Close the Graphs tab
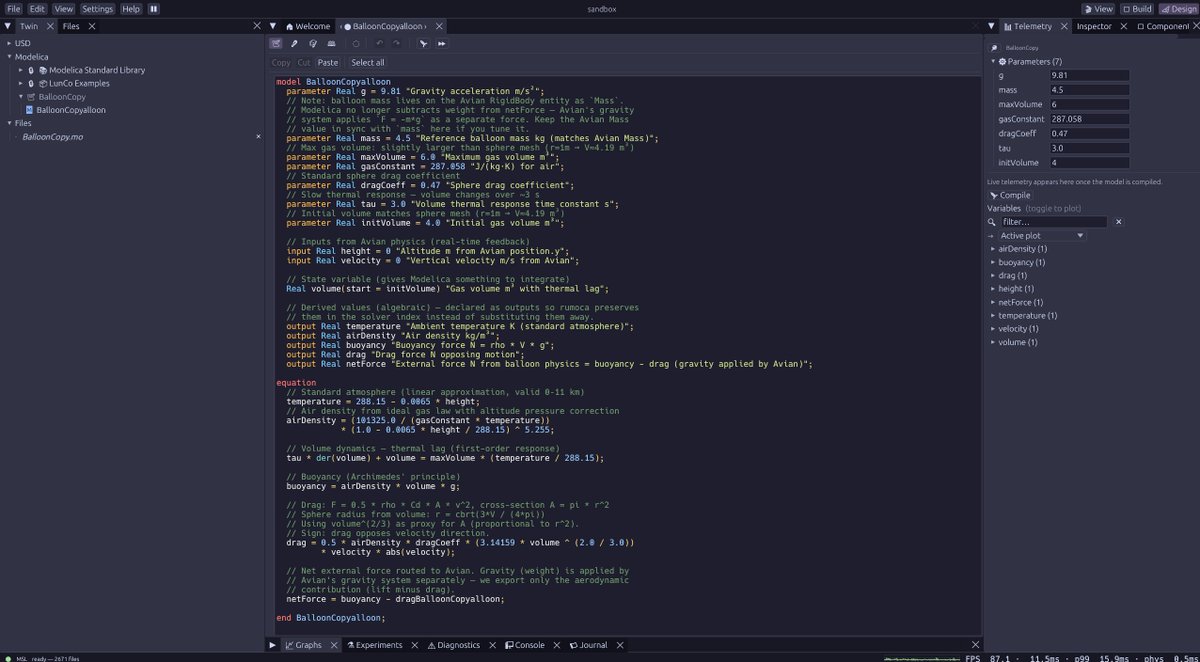This screenshot has height=662, width=1200. (333, 645)
